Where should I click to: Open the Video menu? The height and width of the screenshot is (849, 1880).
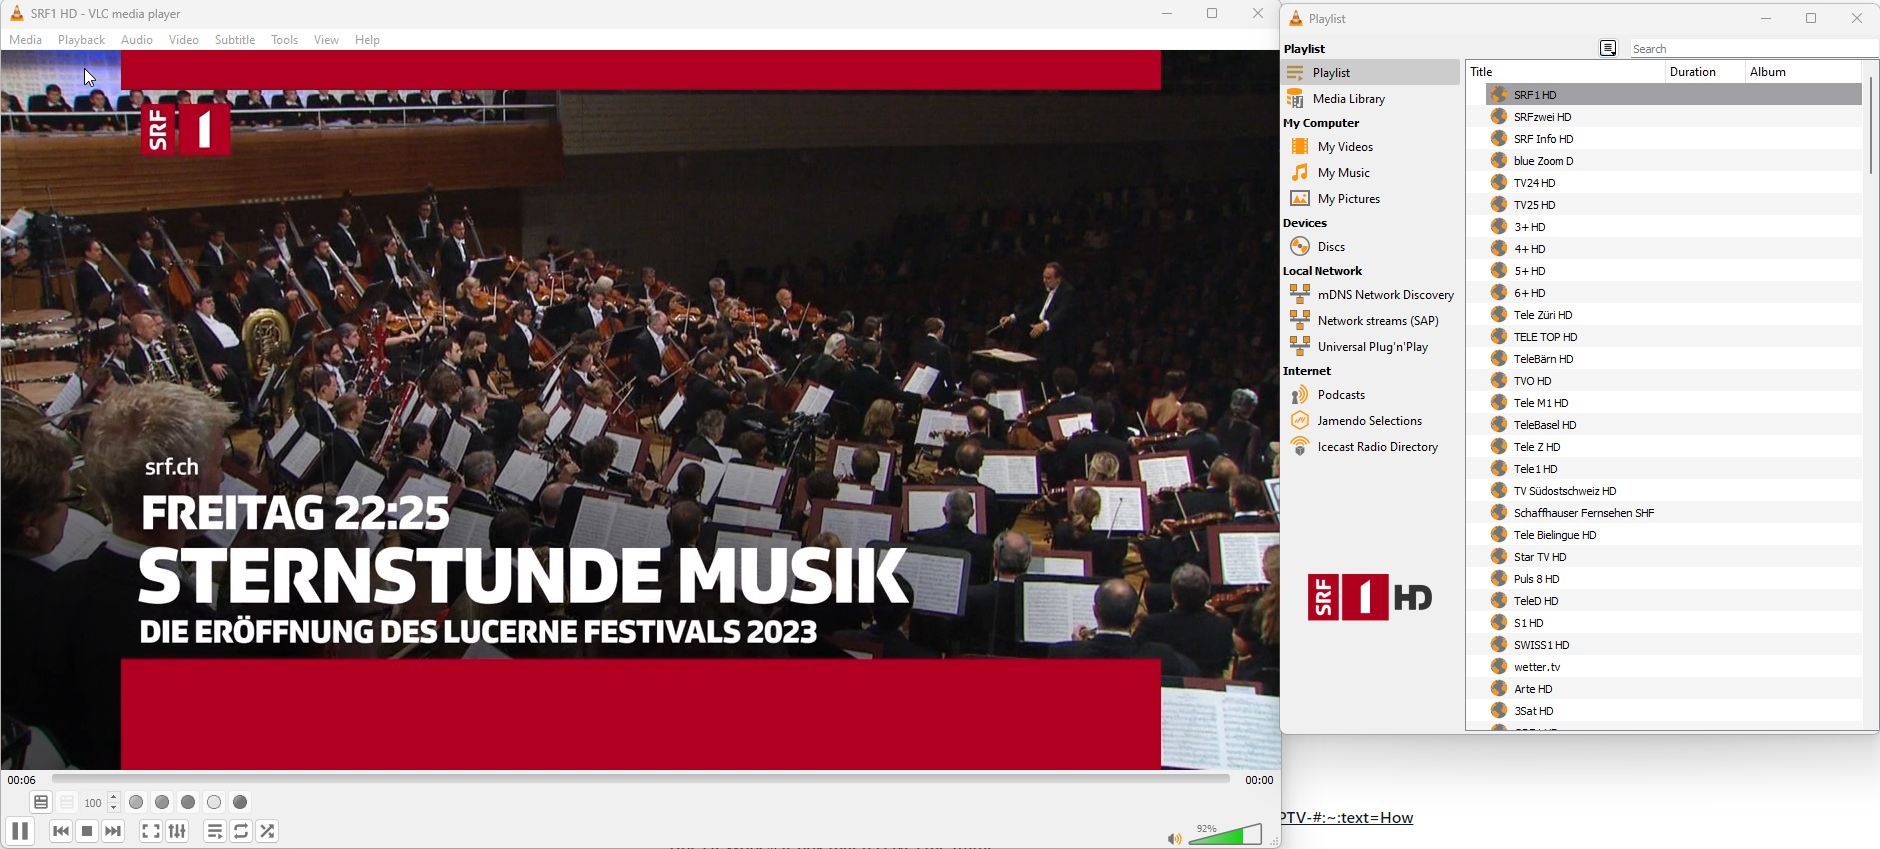184,40
